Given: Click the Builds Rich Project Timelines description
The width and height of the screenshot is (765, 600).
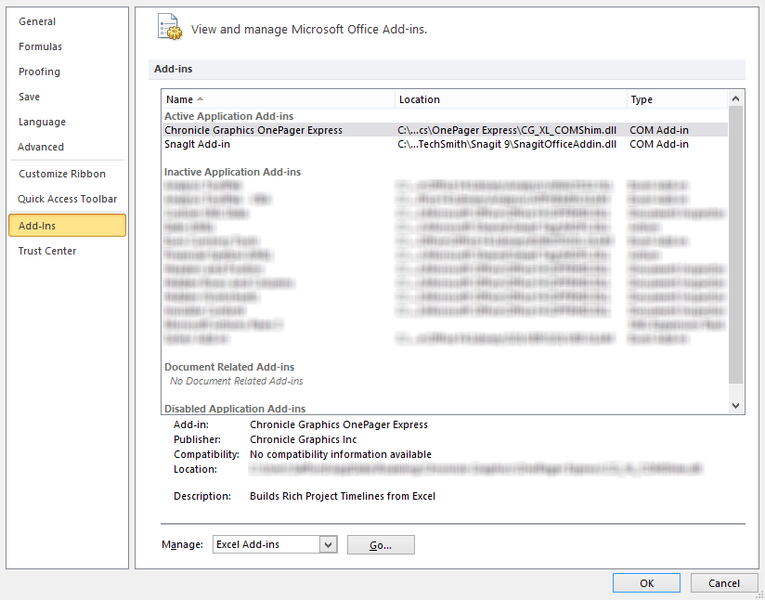Looking at the screenshot, I should coord(342,496).
